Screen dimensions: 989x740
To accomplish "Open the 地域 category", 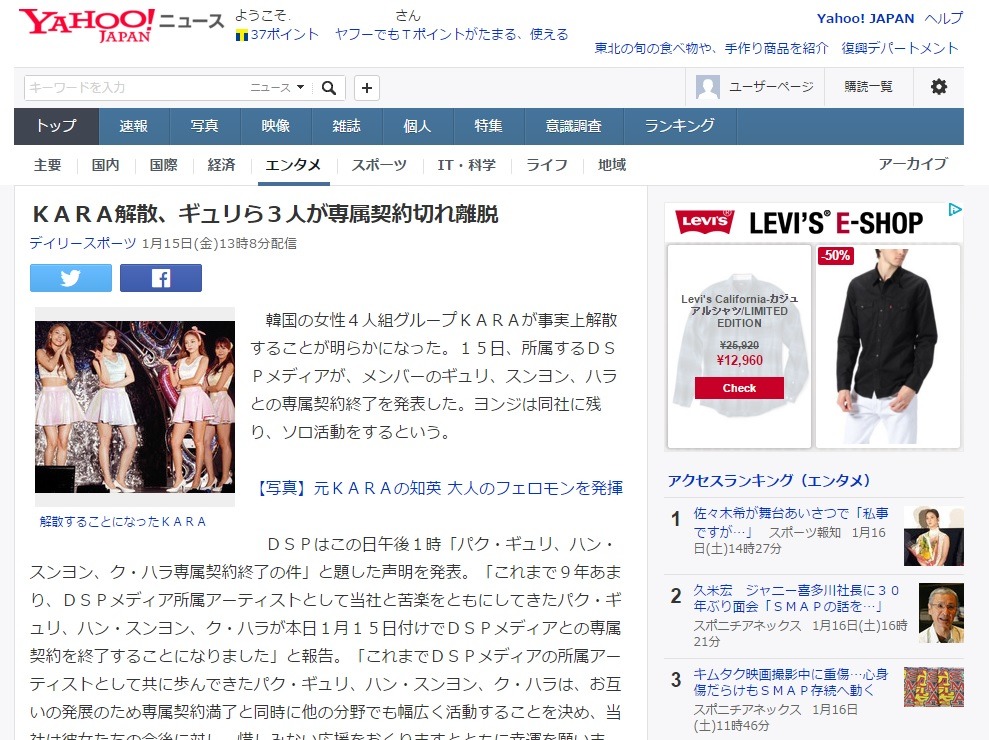I will pos(612,165).
